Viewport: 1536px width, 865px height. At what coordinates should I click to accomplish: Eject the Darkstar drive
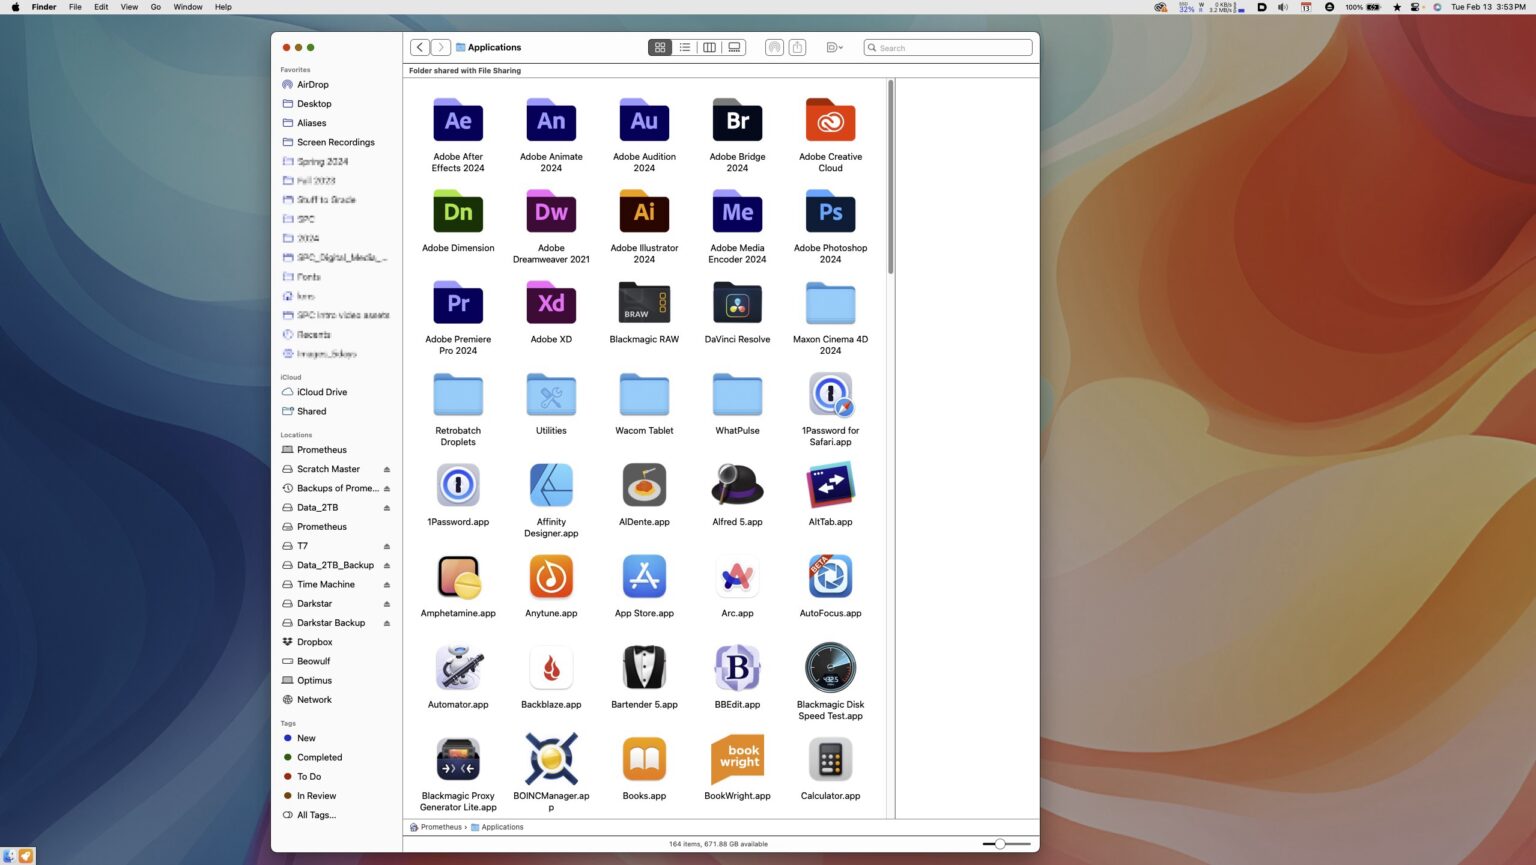click(x=387, y=603)
